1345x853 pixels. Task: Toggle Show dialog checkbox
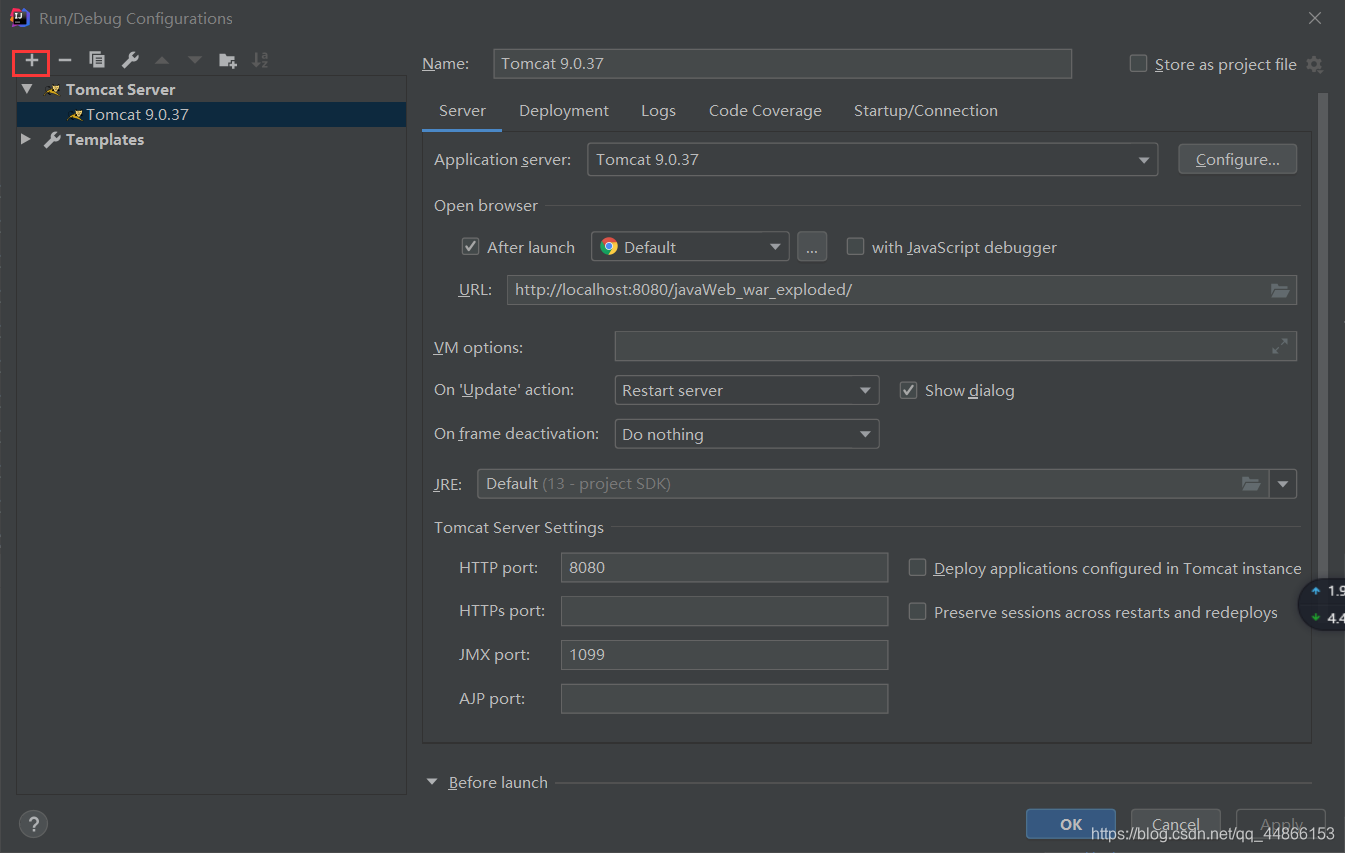point(908,390)
